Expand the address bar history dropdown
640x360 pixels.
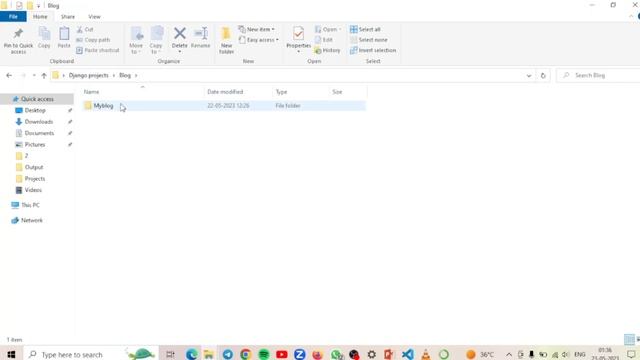click(x=529, y=76)
